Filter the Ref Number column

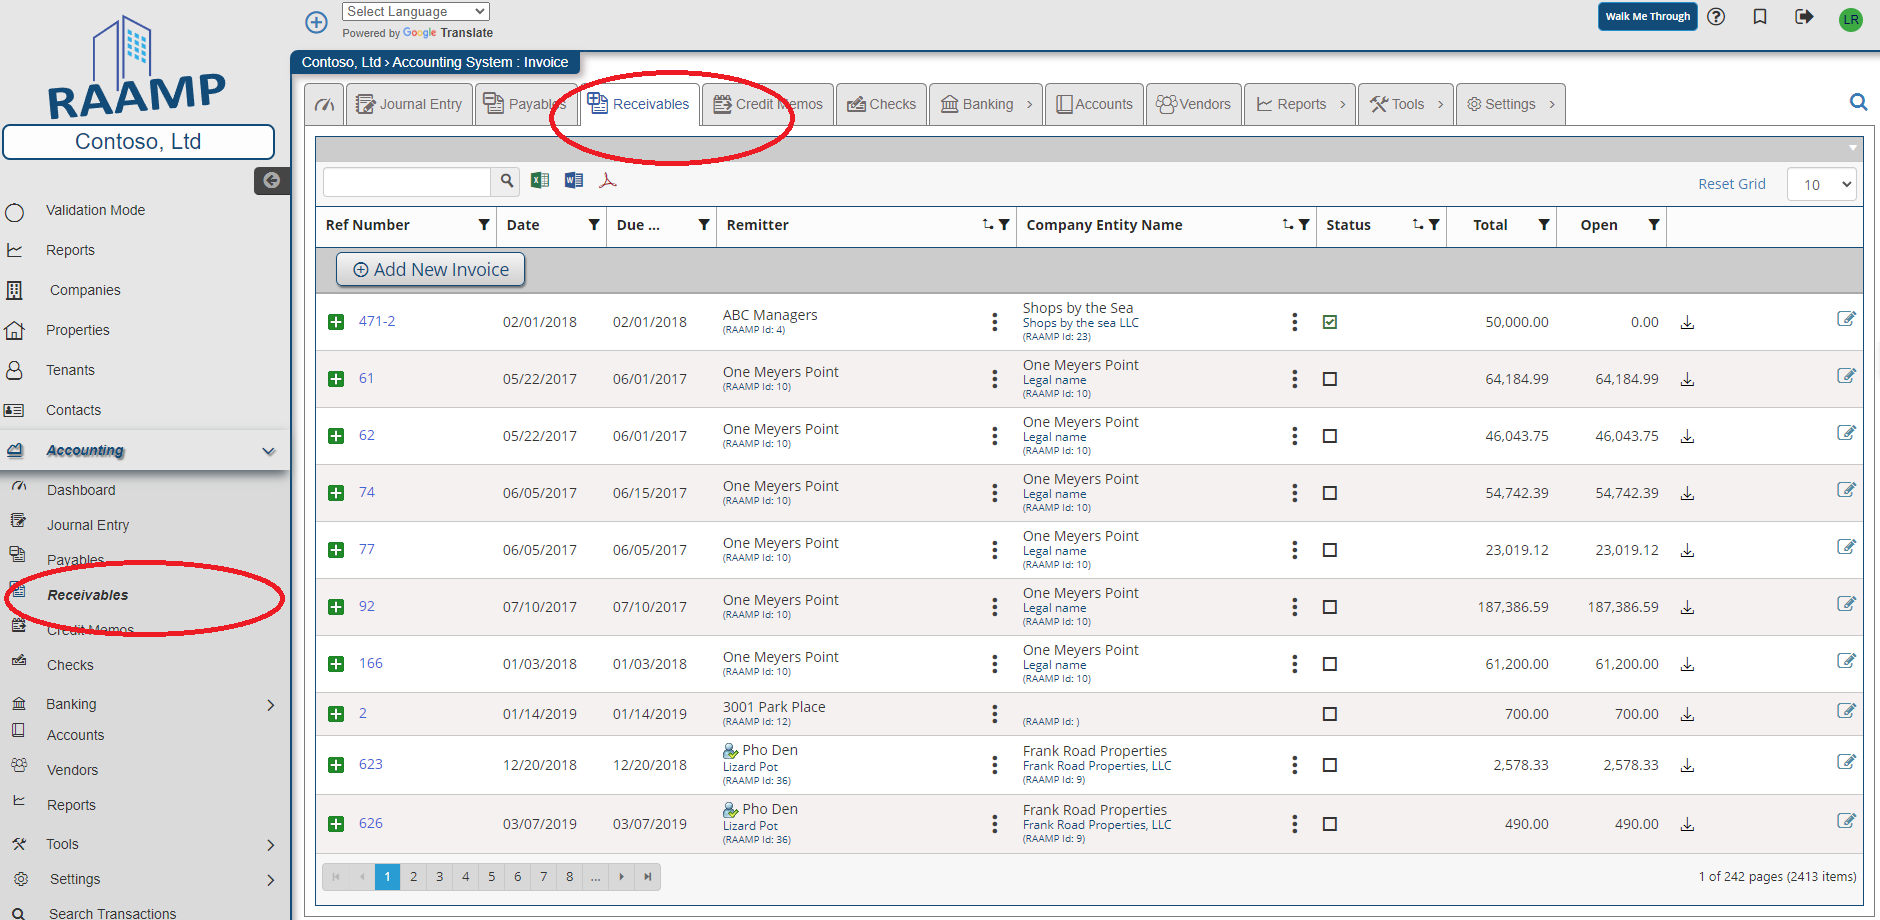click(484, 225)
